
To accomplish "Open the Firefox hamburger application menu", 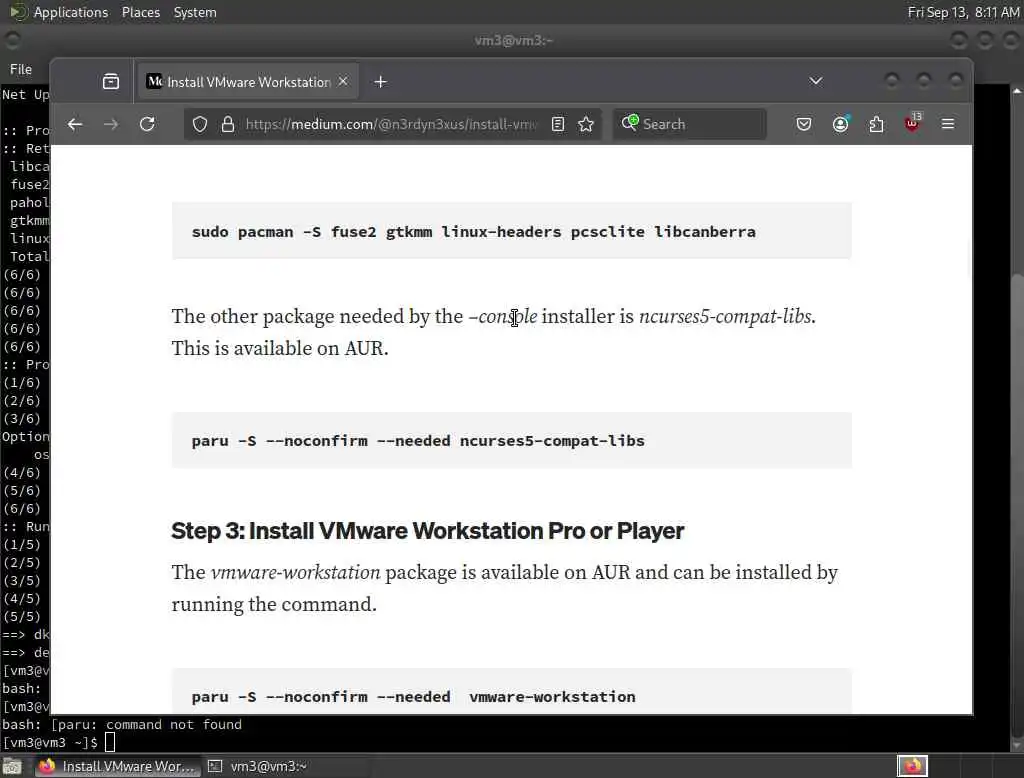I will coord(948,124).
